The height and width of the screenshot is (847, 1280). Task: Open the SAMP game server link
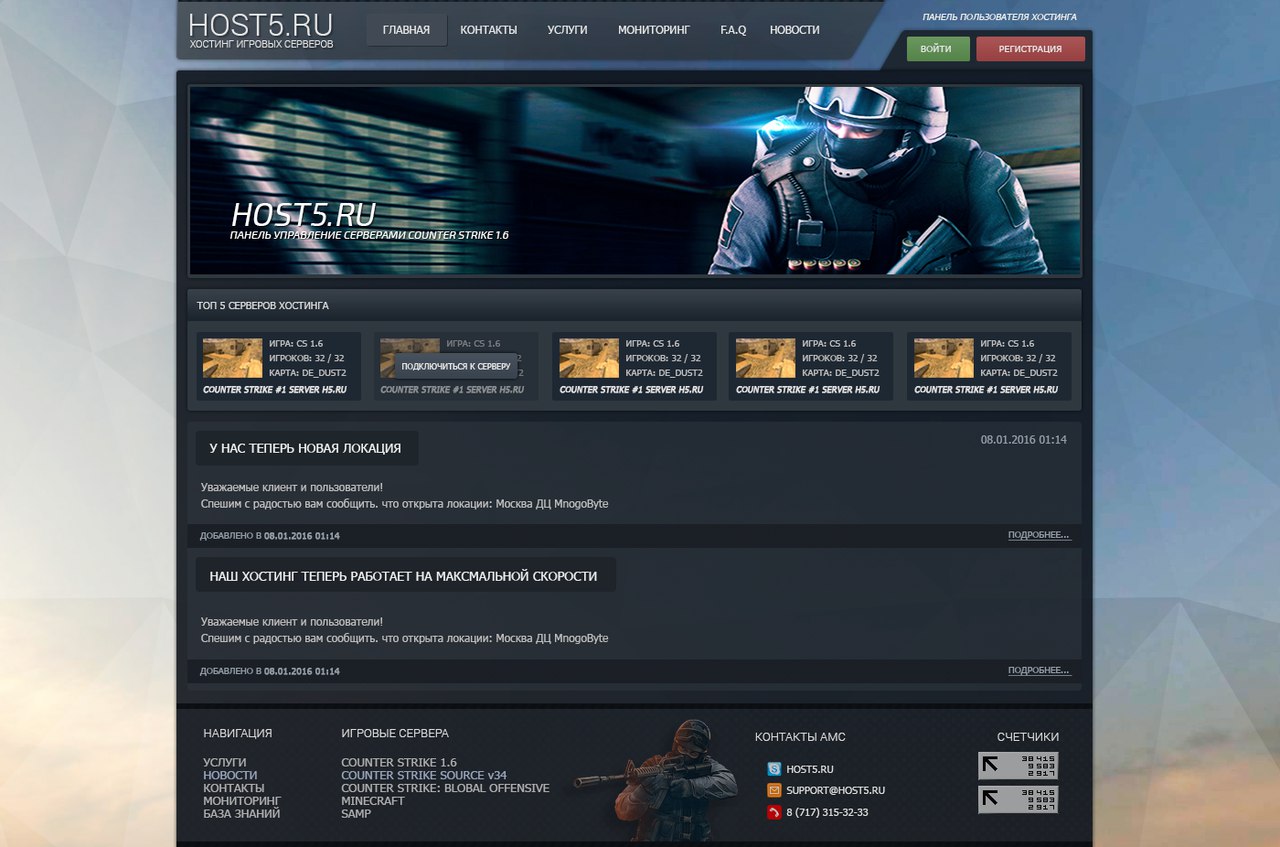point(356,814)
